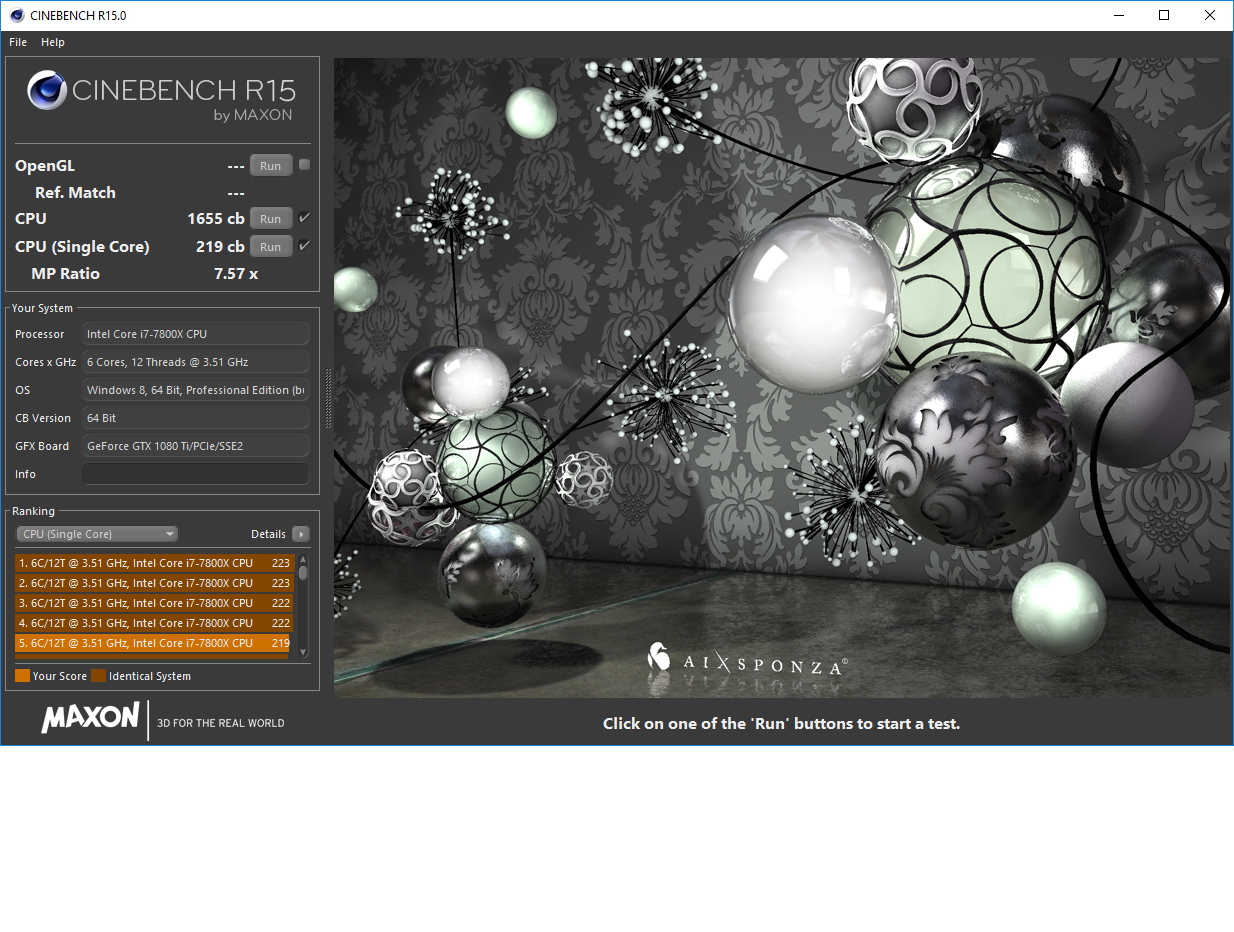Click the MAXON logo at bottom left
The image size is (1234, 932).
point(90,717)
